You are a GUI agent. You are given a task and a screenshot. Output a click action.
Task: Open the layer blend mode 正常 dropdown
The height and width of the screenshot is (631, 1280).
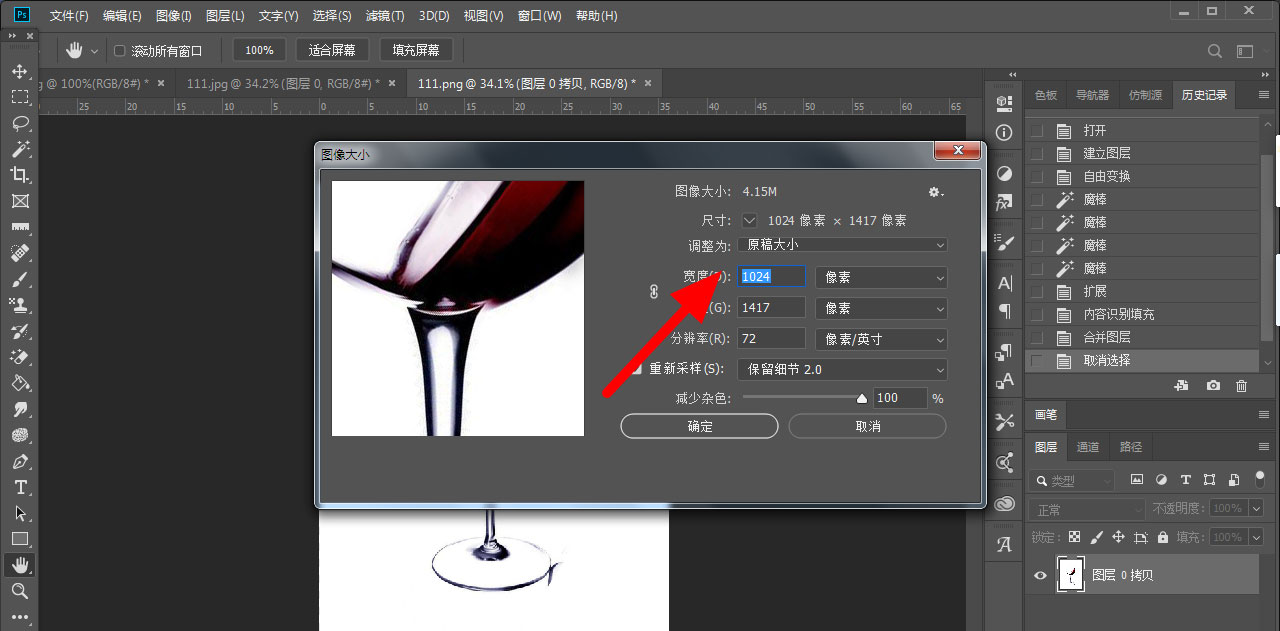click(1087, 509)
